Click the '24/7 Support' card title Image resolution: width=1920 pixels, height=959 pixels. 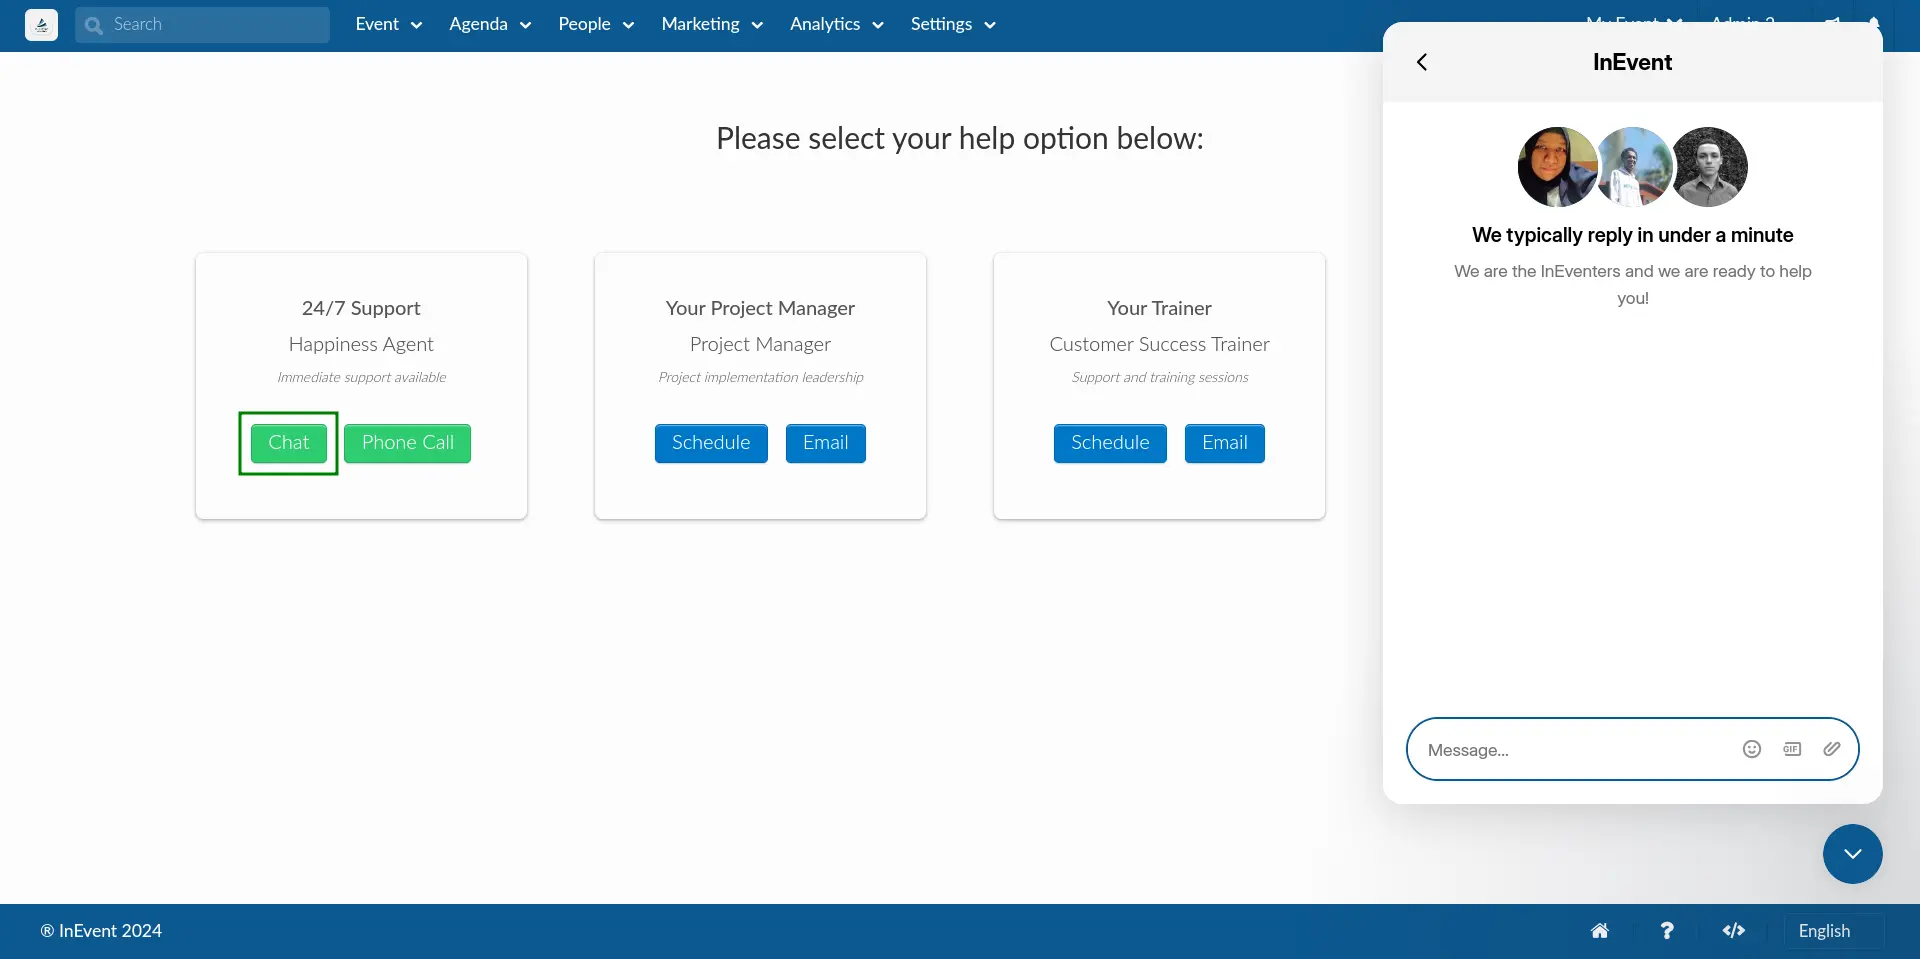(x=361, y=308)
